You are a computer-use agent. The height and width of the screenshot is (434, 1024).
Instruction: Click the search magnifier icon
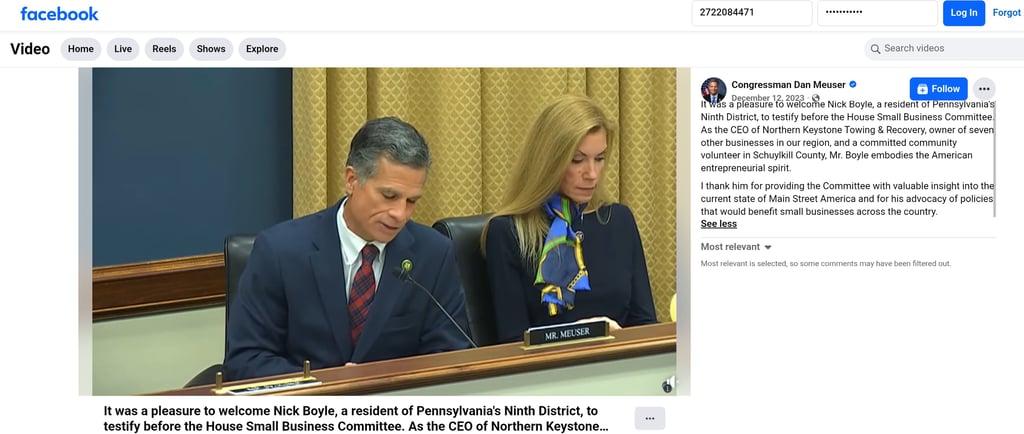[875, 49]
